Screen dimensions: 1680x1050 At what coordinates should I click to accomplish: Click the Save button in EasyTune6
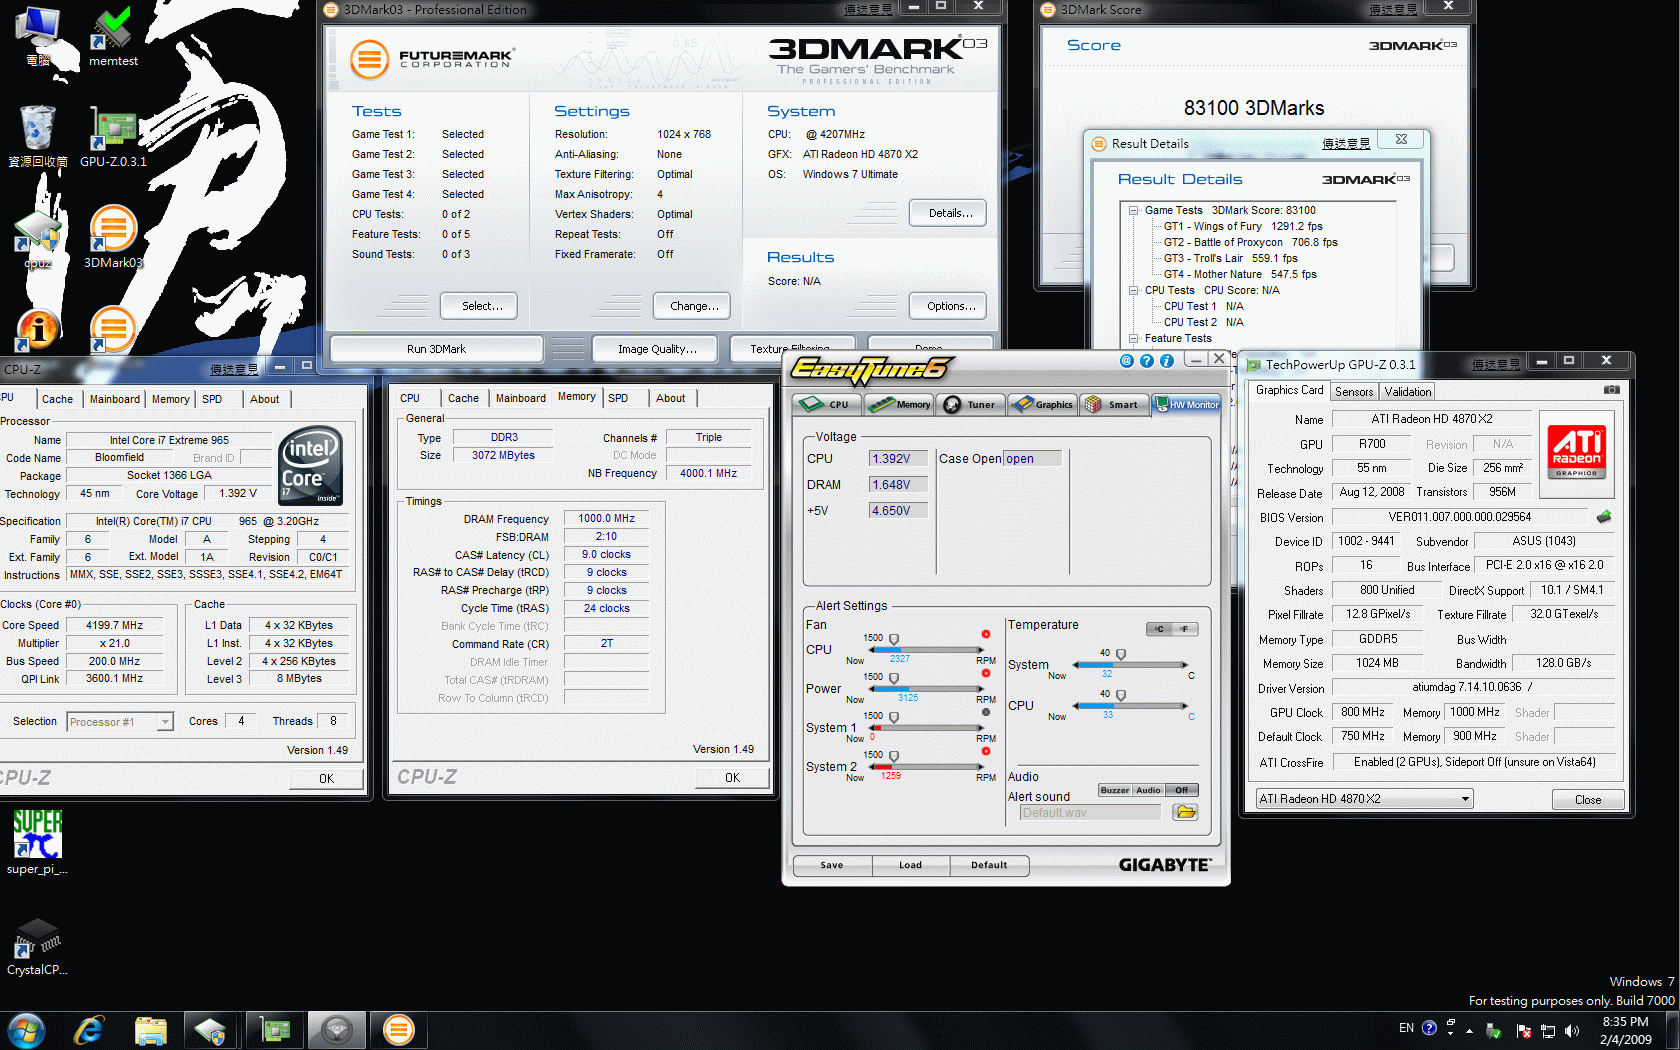(832, 865)
